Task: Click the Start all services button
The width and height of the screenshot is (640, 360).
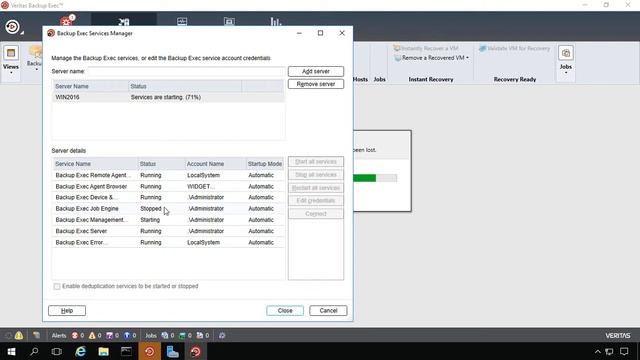Action: click(x=316, y=162)
